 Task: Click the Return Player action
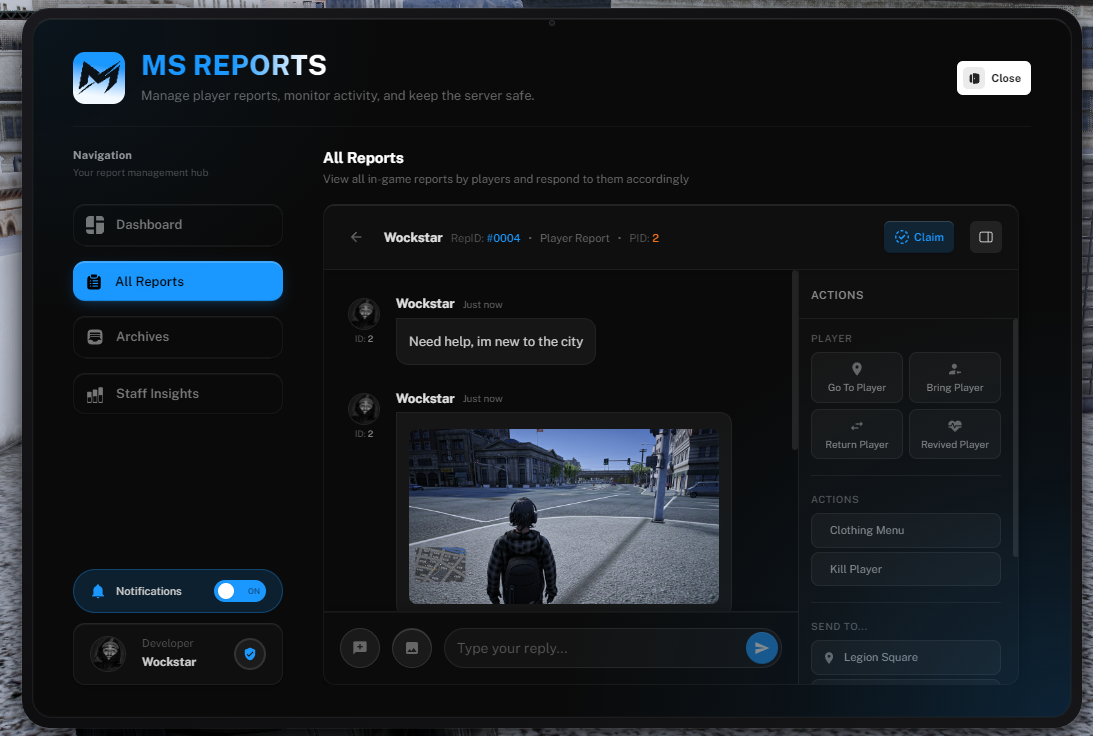click(x=857, y=434)
